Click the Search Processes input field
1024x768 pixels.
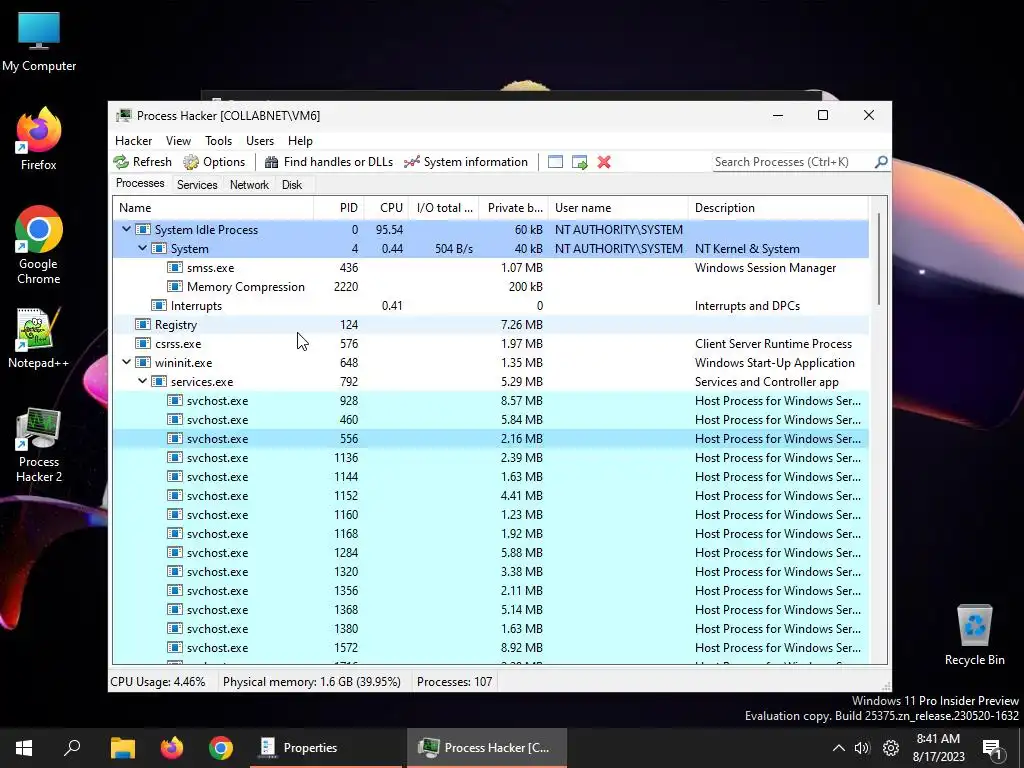coord(793,162)
